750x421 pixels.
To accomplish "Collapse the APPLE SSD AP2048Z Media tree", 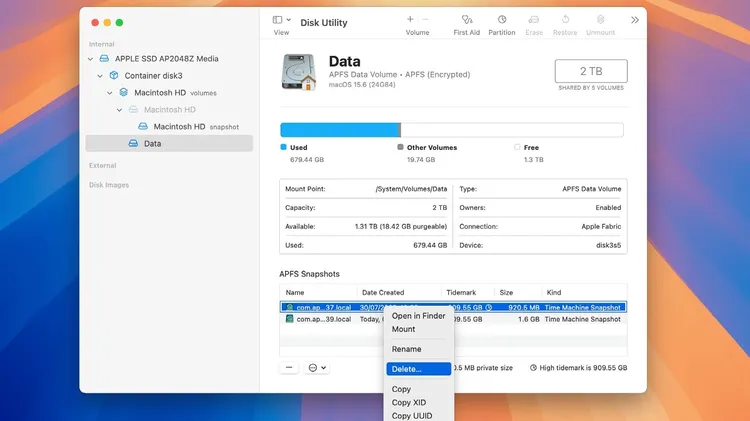I will coord(90,59).
